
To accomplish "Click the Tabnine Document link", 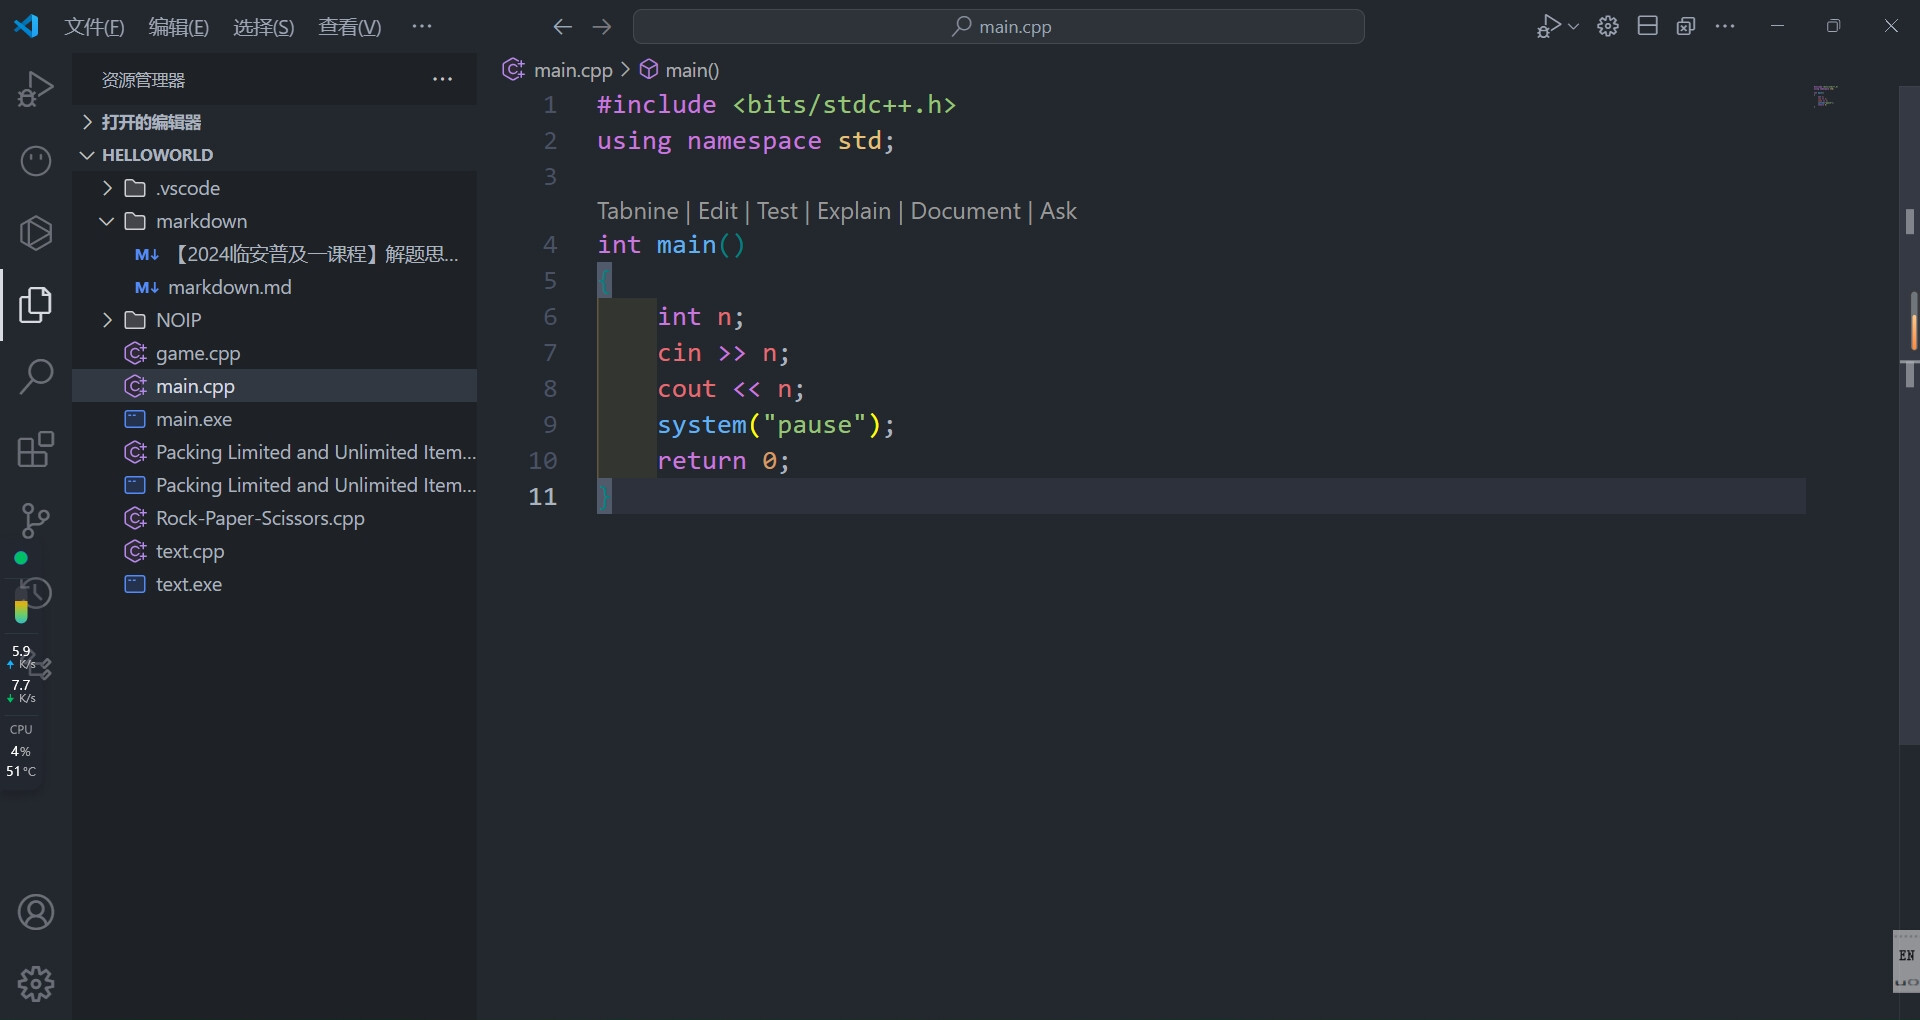I will (965, 211).
